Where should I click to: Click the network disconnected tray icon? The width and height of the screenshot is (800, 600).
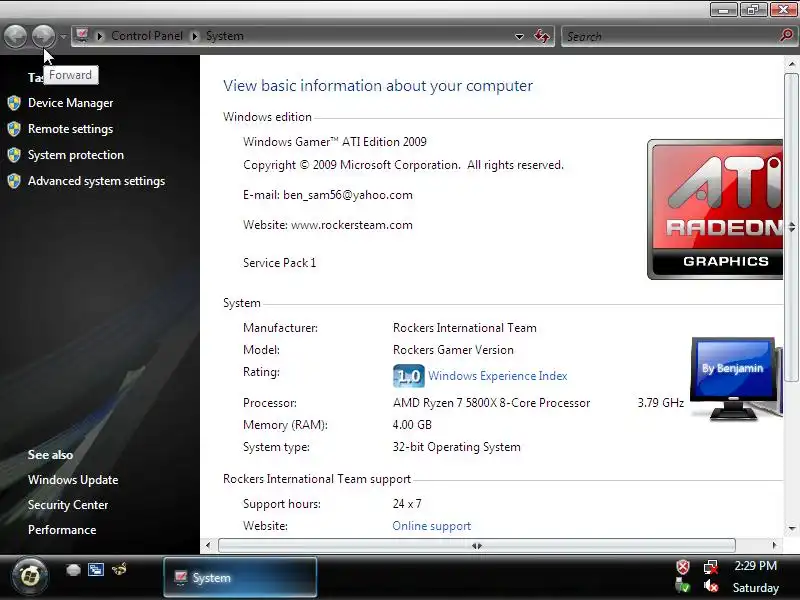pyautogui.click(x=710, y=567)
